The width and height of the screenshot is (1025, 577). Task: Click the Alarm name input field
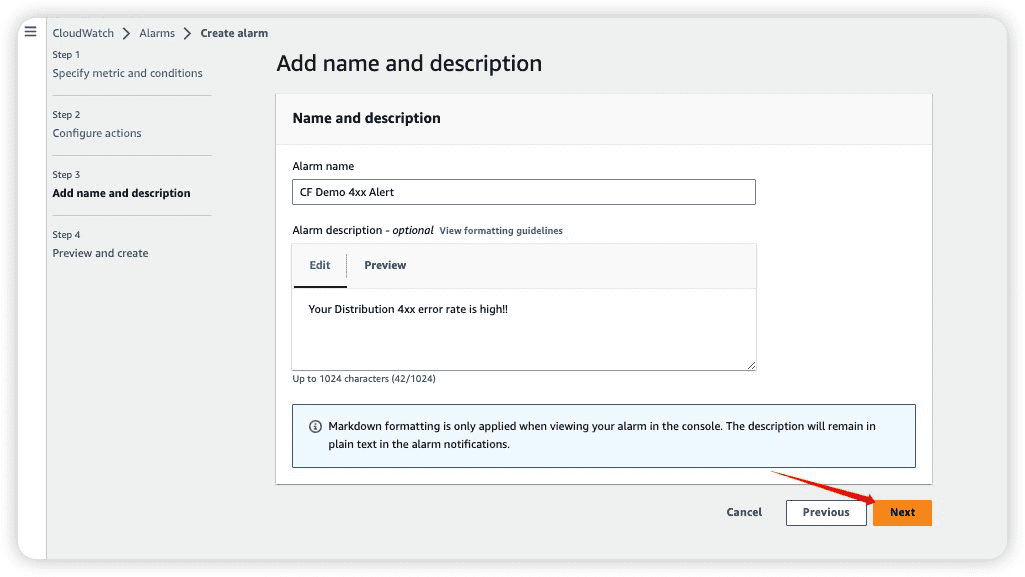[x=524, y=192]
